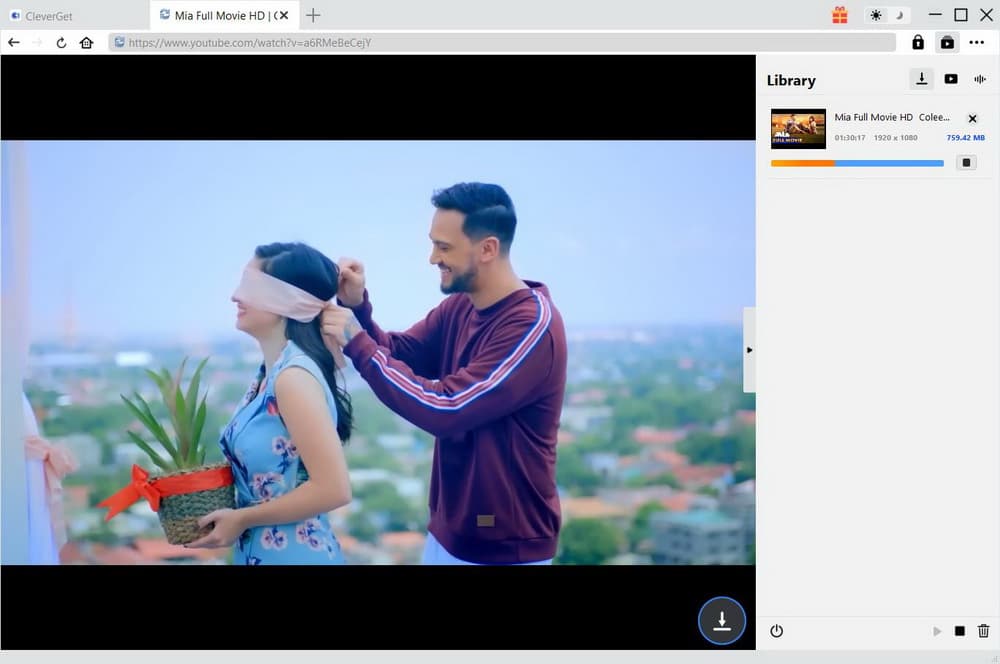This screenshot has height=664, width=1000.
Task: Show downloaded videos in Library
Action: pos(951,79)
